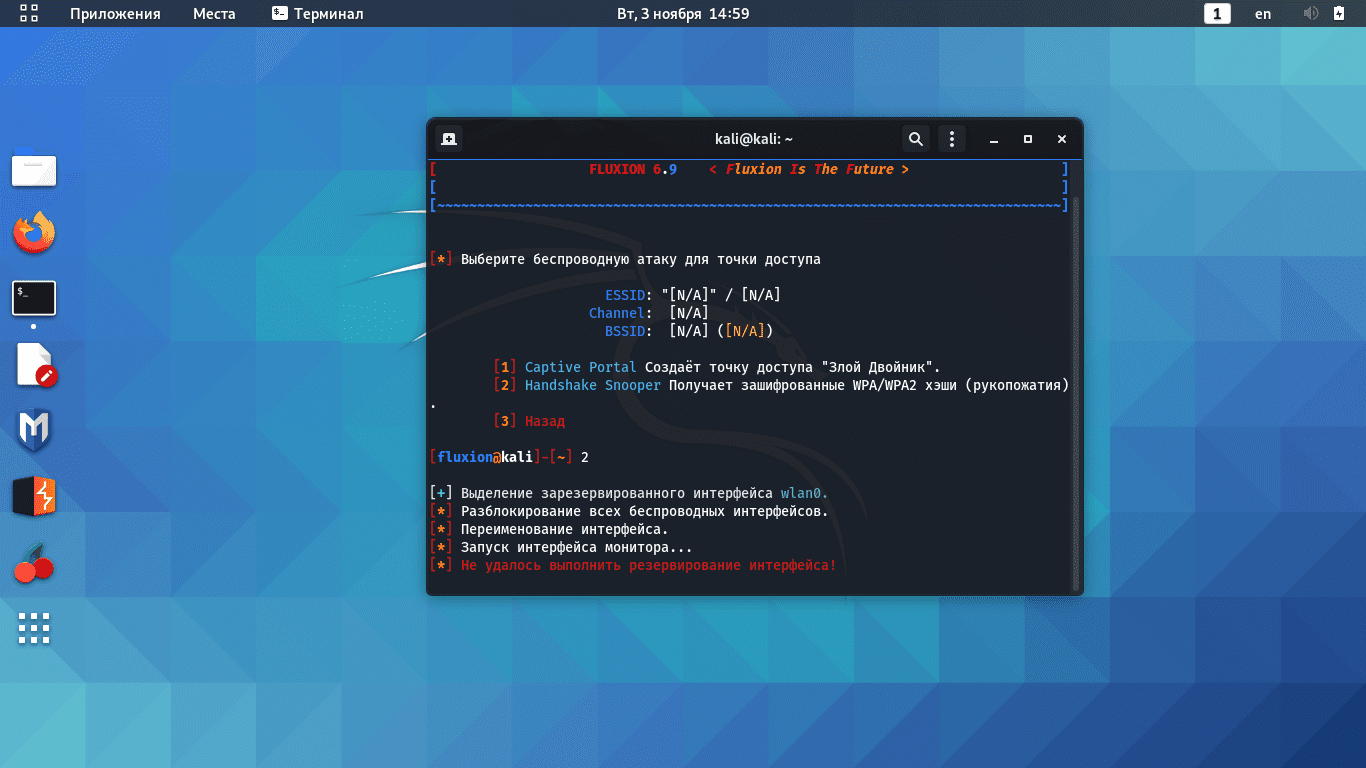
Task: Open the Terminal dock icon
Action: point(34,298)
